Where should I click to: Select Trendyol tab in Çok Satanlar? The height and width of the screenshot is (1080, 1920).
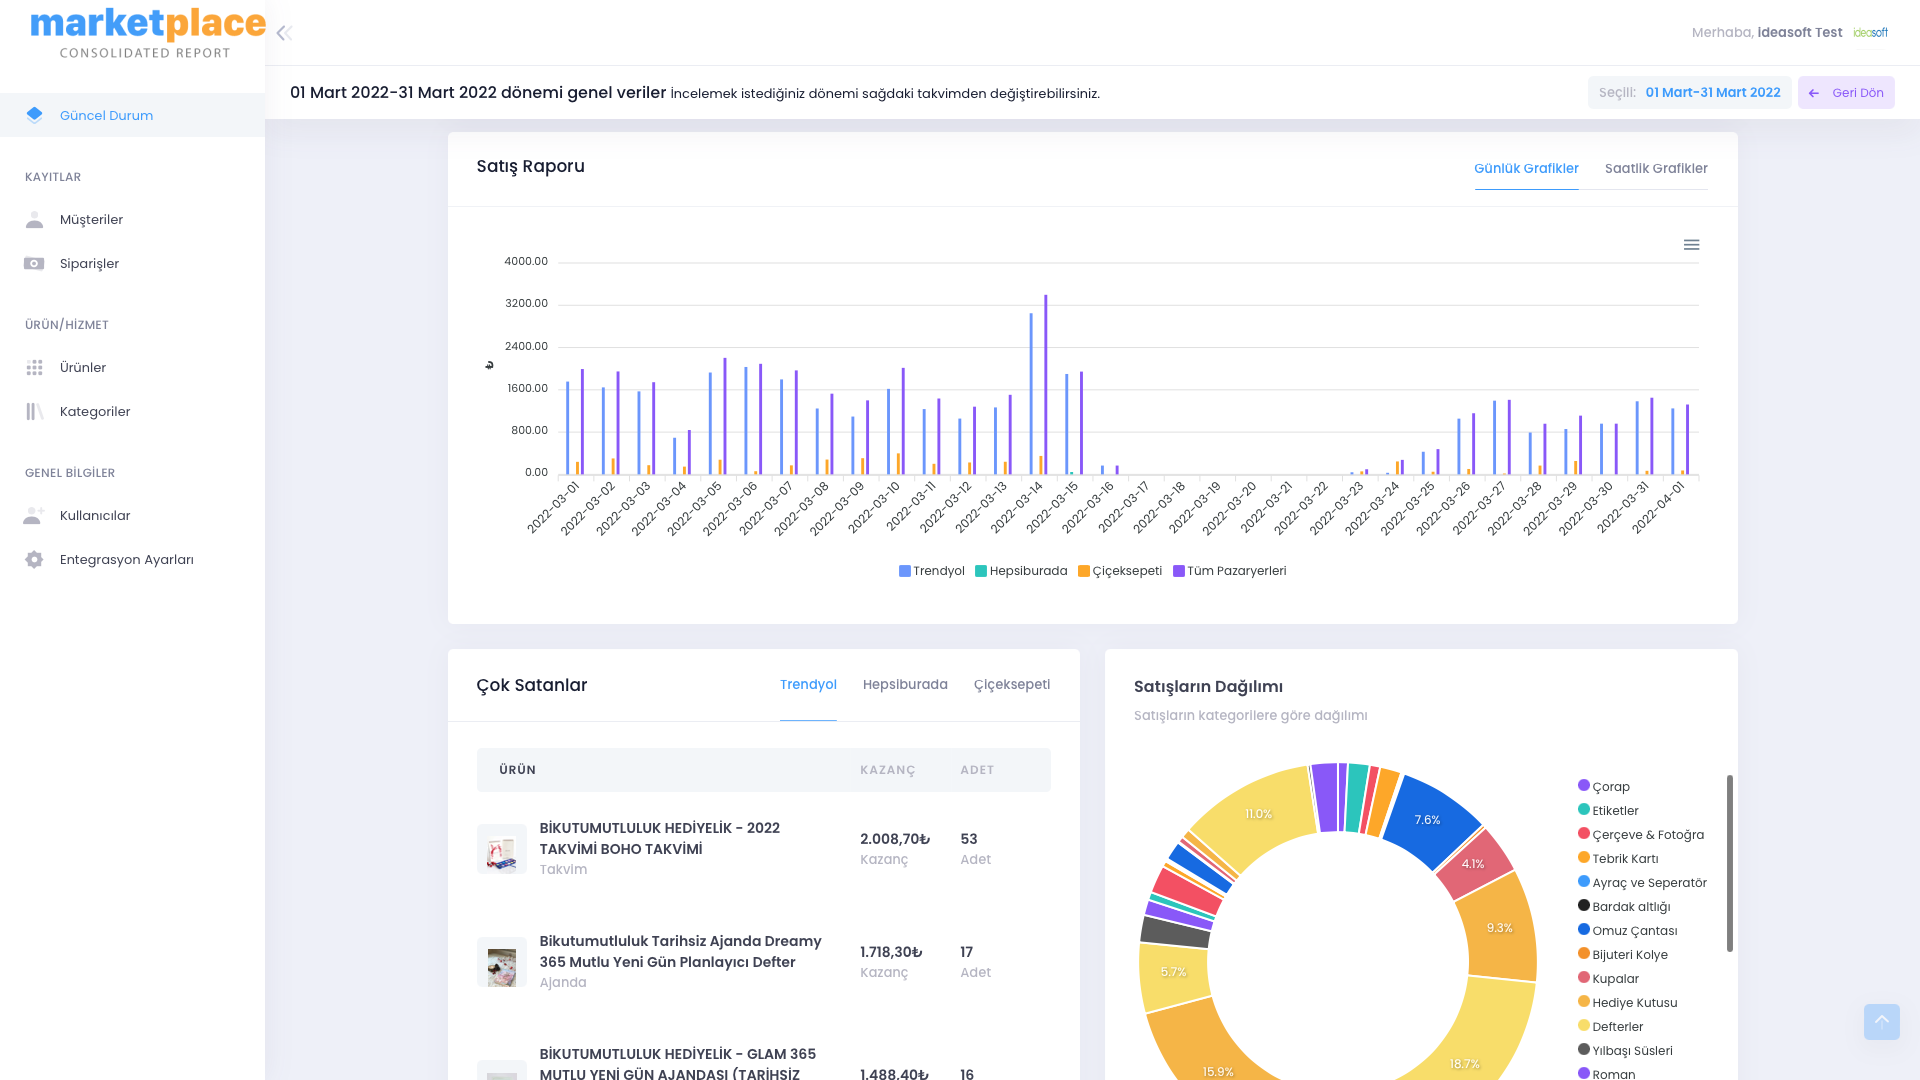808,684
